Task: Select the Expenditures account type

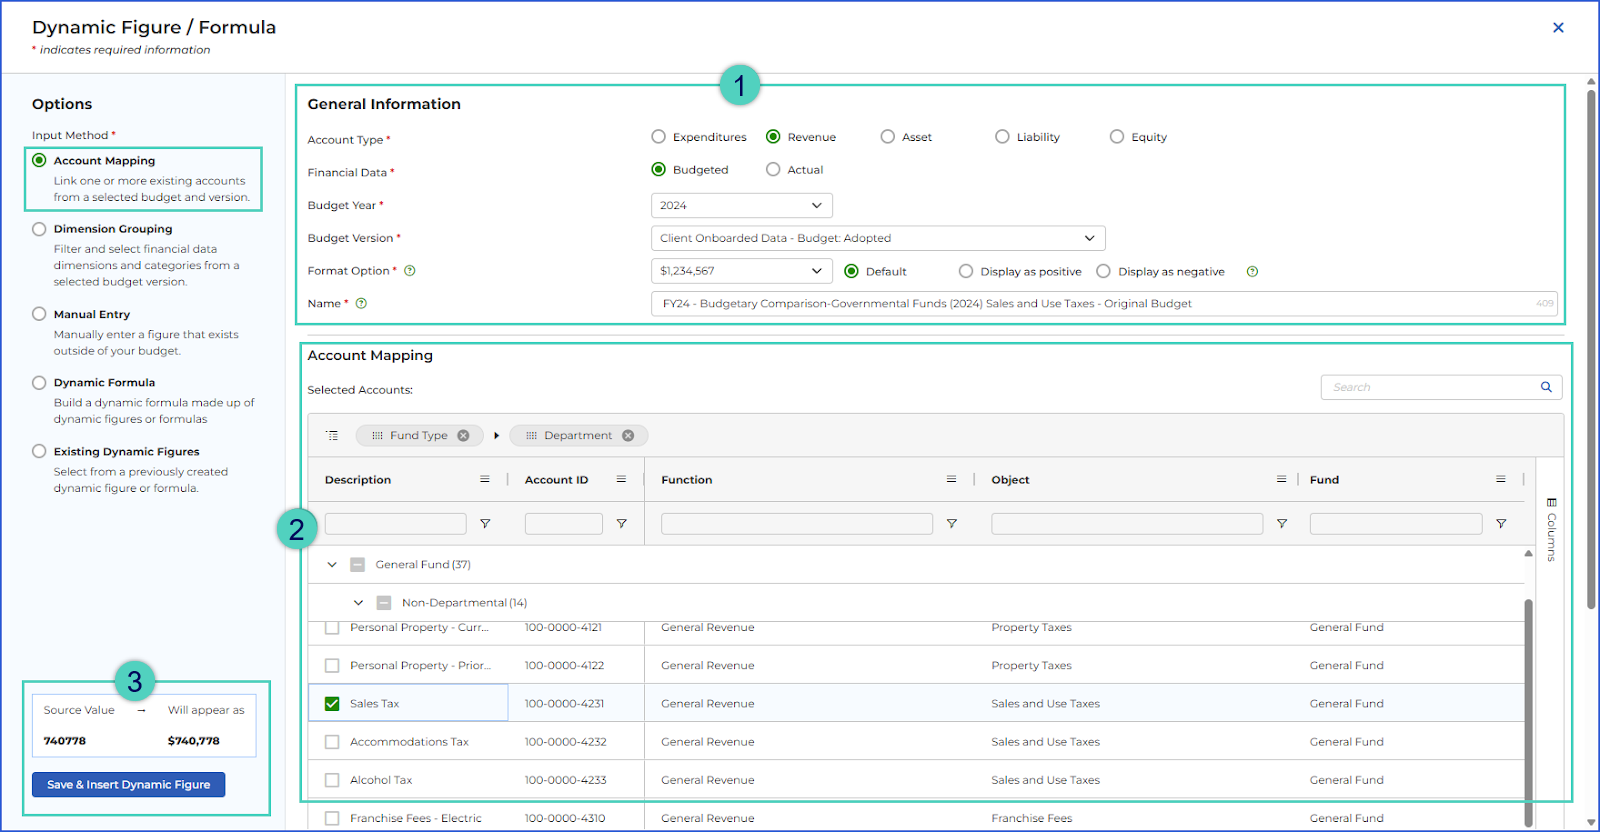Action: pos(658,137)
